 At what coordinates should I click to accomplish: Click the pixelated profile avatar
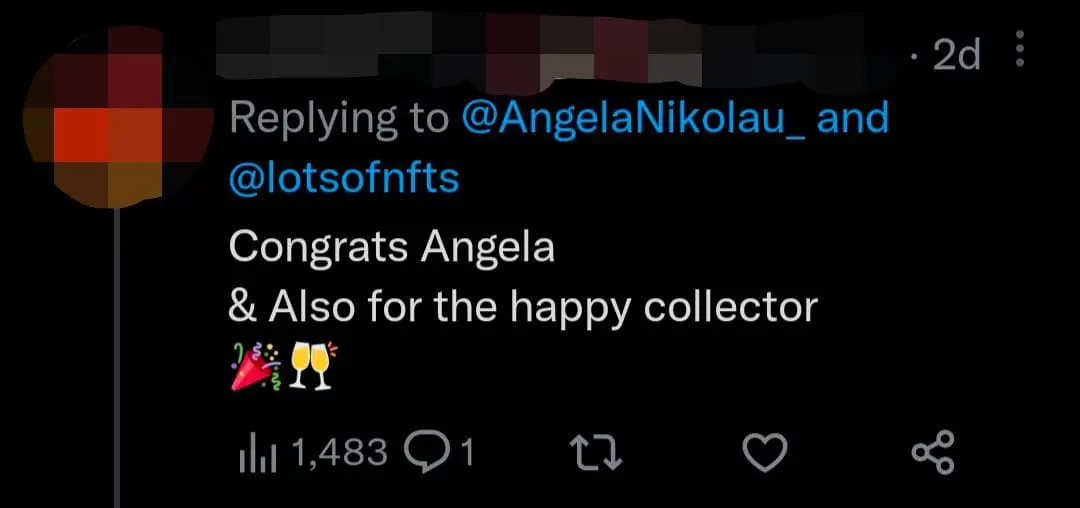[110, 120]
